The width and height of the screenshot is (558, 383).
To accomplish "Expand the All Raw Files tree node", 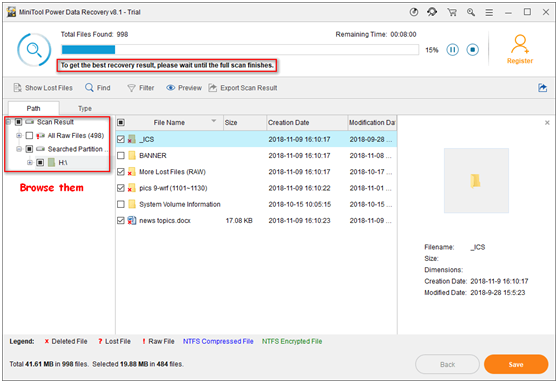I will [x=19, y=136].
